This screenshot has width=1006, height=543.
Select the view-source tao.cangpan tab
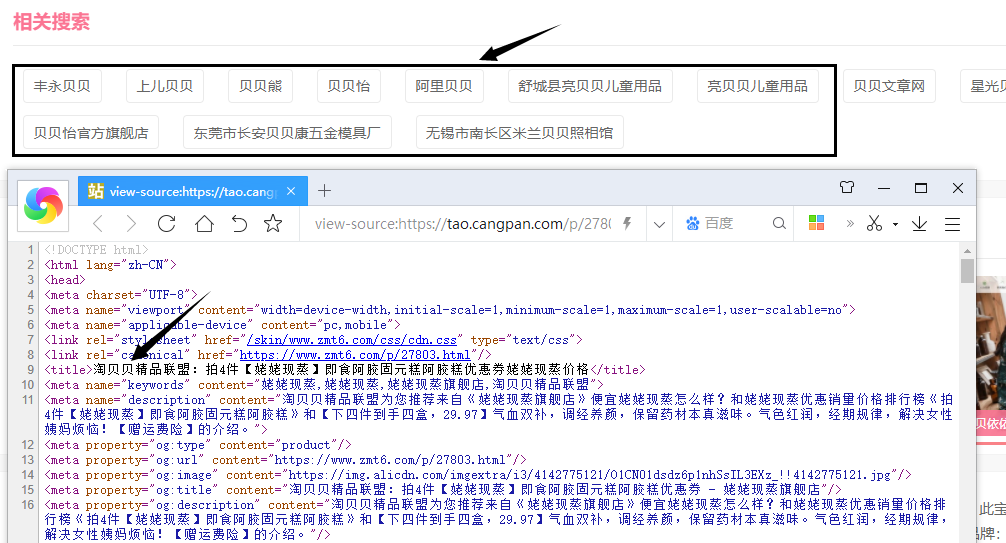192,191
